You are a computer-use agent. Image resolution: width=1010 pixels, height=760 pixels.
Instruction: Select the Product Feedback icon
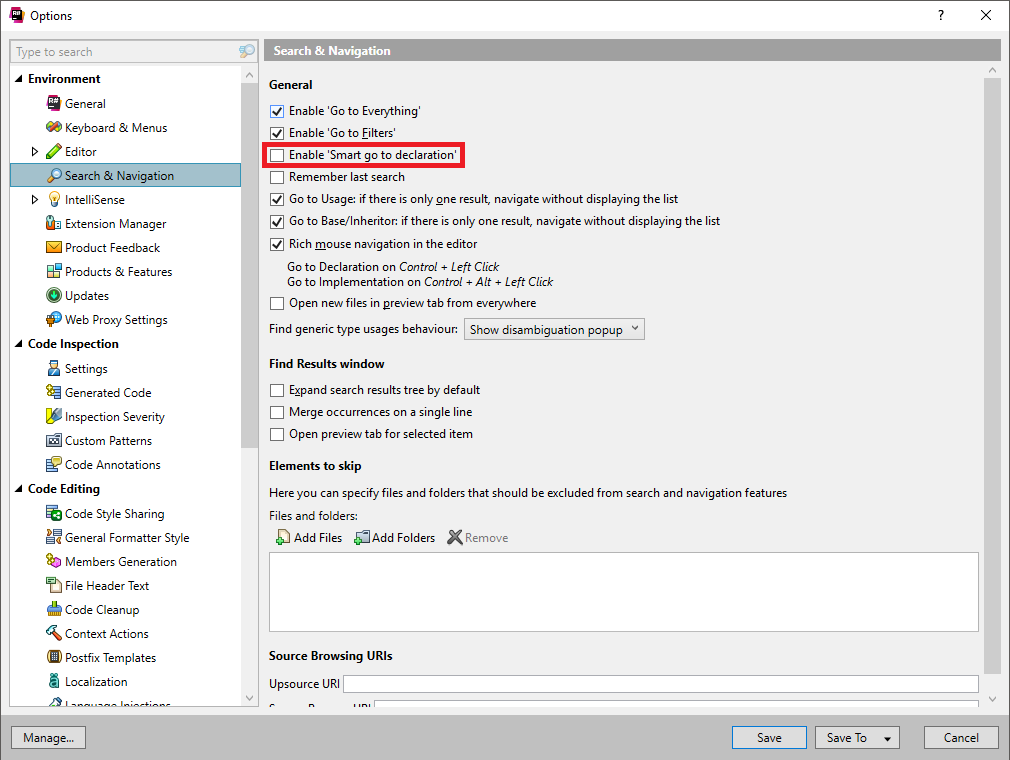(x=54, y=247)
